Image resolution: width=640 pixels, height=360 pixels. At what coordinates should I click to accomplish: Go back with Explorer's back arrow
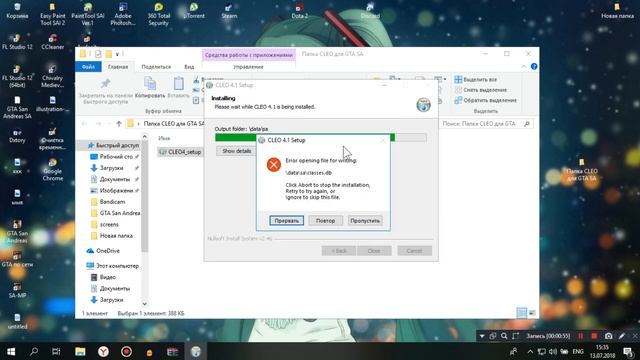[x=84, y=124]
